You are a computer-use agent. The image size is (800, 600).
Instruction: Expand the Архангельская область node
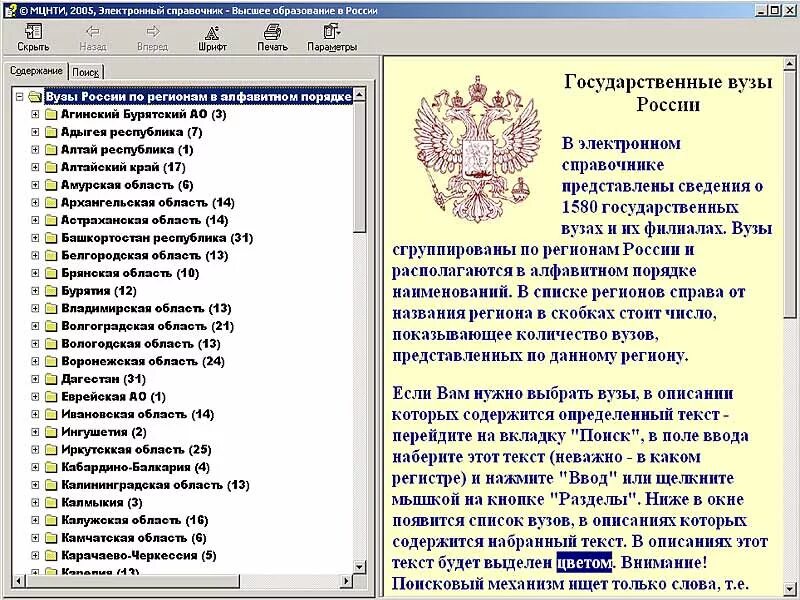[x=35, y=203]
